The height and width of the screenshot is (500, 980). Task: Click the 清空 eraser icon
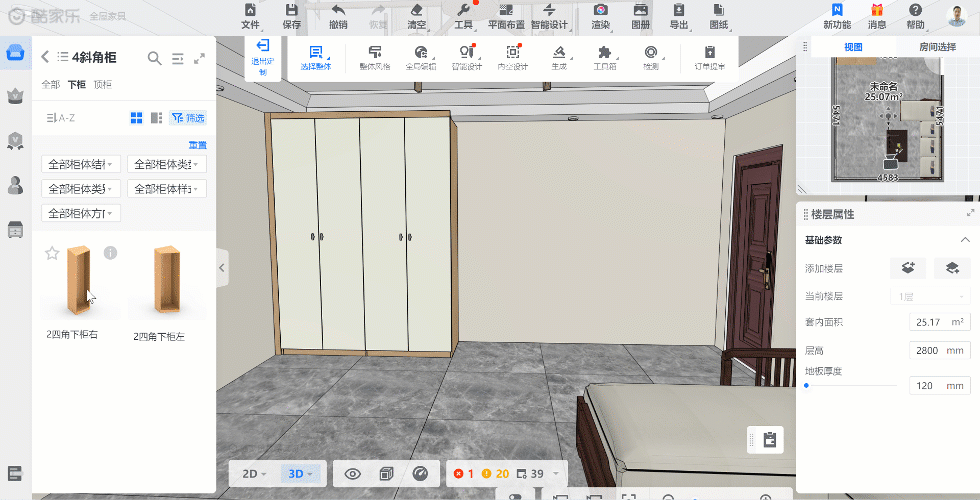coord(417,10)
